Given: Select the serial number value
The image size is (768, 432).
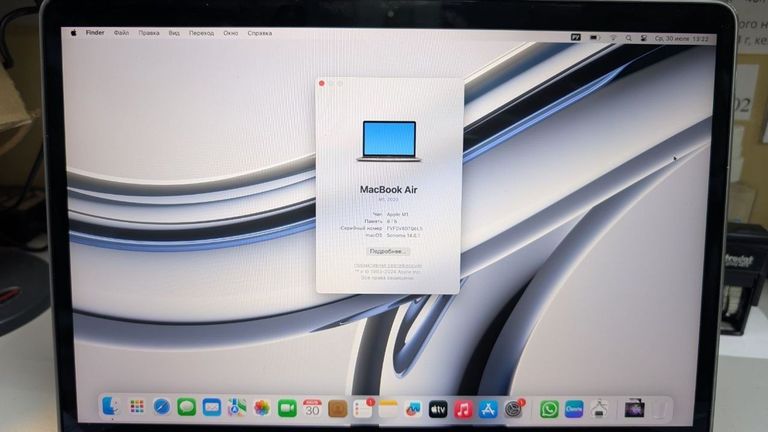Looking at the screenshot, I should tap(405, 228).
